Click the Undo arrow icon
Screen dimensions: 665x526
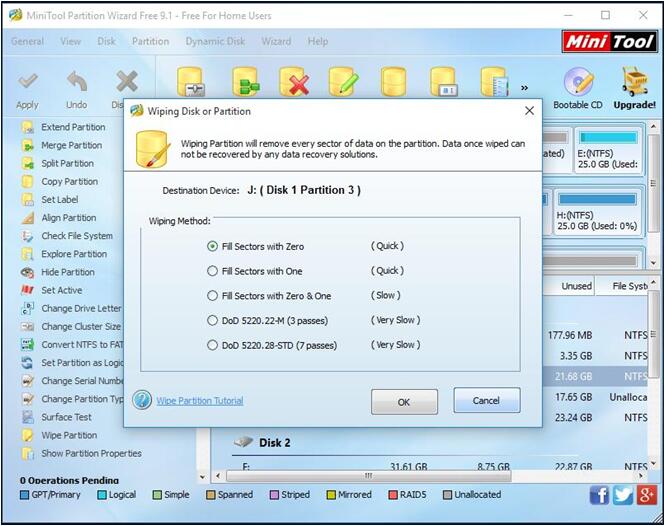(77, 81)
